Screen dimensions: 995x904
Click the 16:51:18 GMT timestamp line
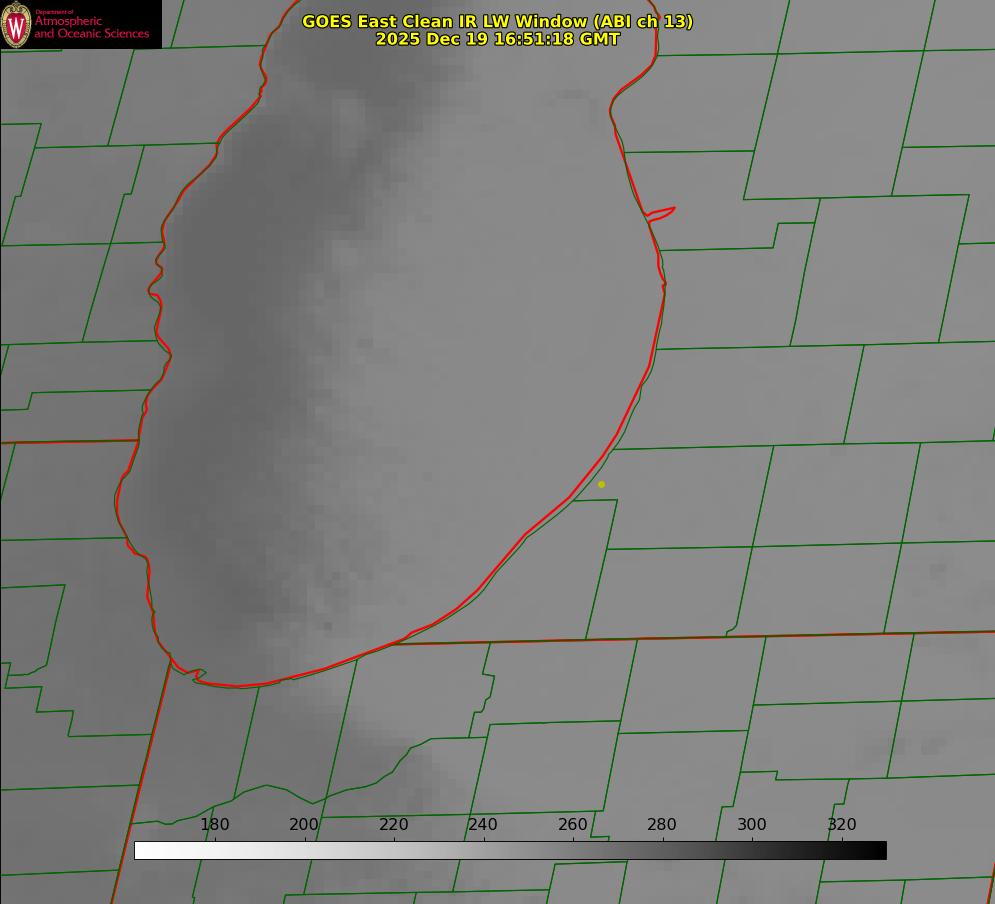(497, 39)
